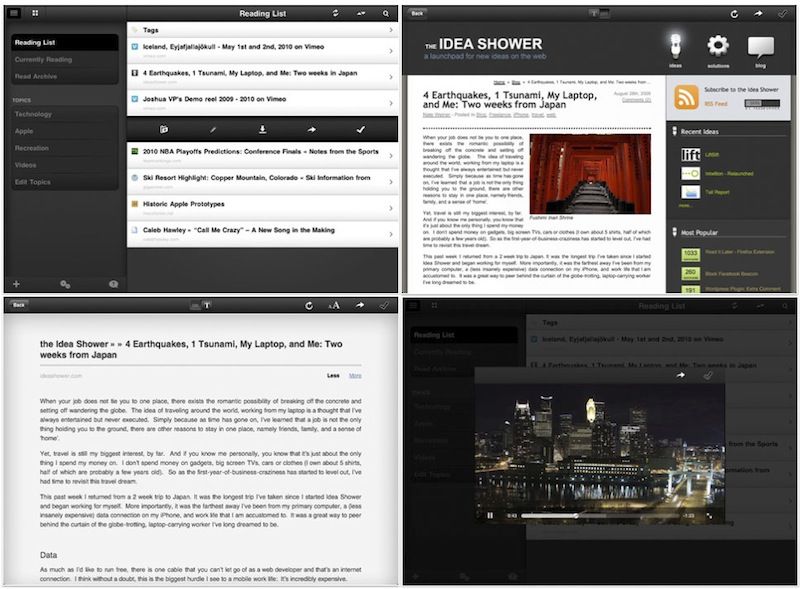This screenshot has width=800, height=589.
Task: Tap the chevron on the '2010 NBA Playoffs Predictions' row
Action: (391, 155)
